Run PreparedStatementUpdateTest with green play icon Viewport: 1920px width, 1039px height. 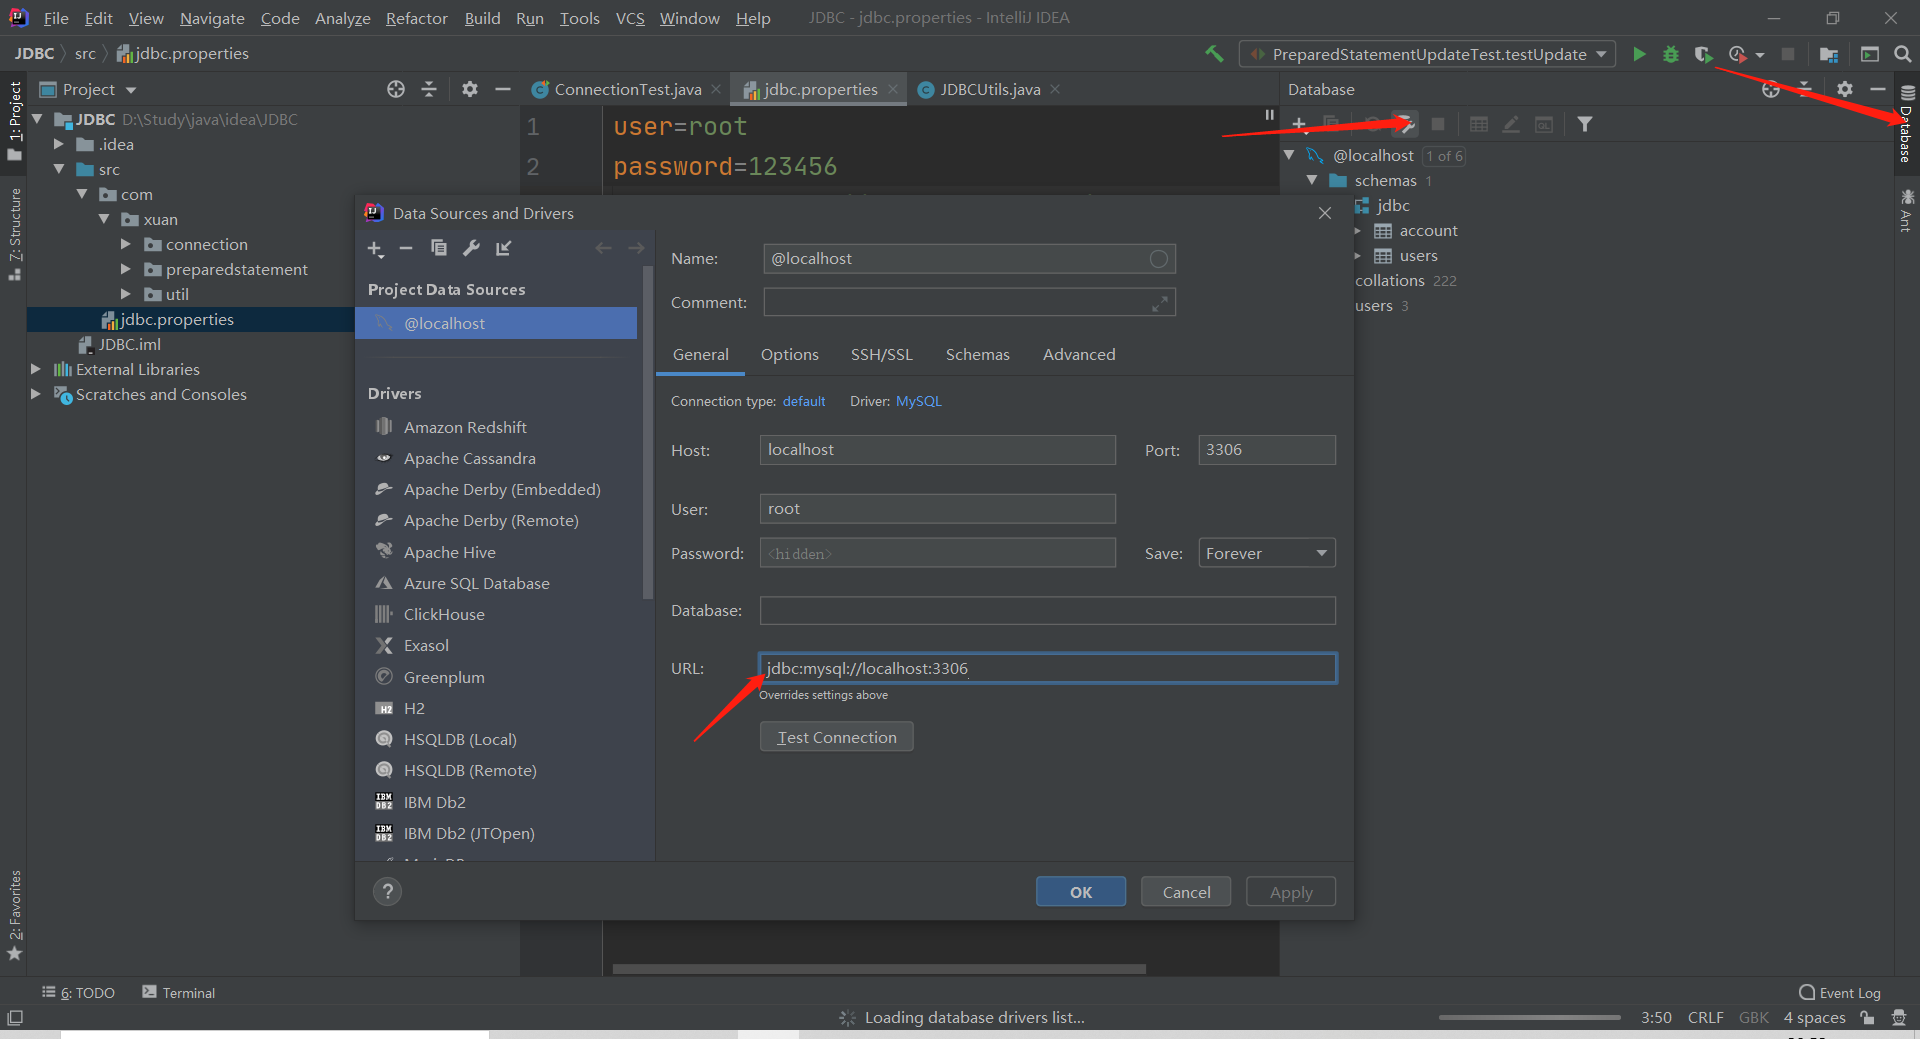click(x=1639, y=54)
